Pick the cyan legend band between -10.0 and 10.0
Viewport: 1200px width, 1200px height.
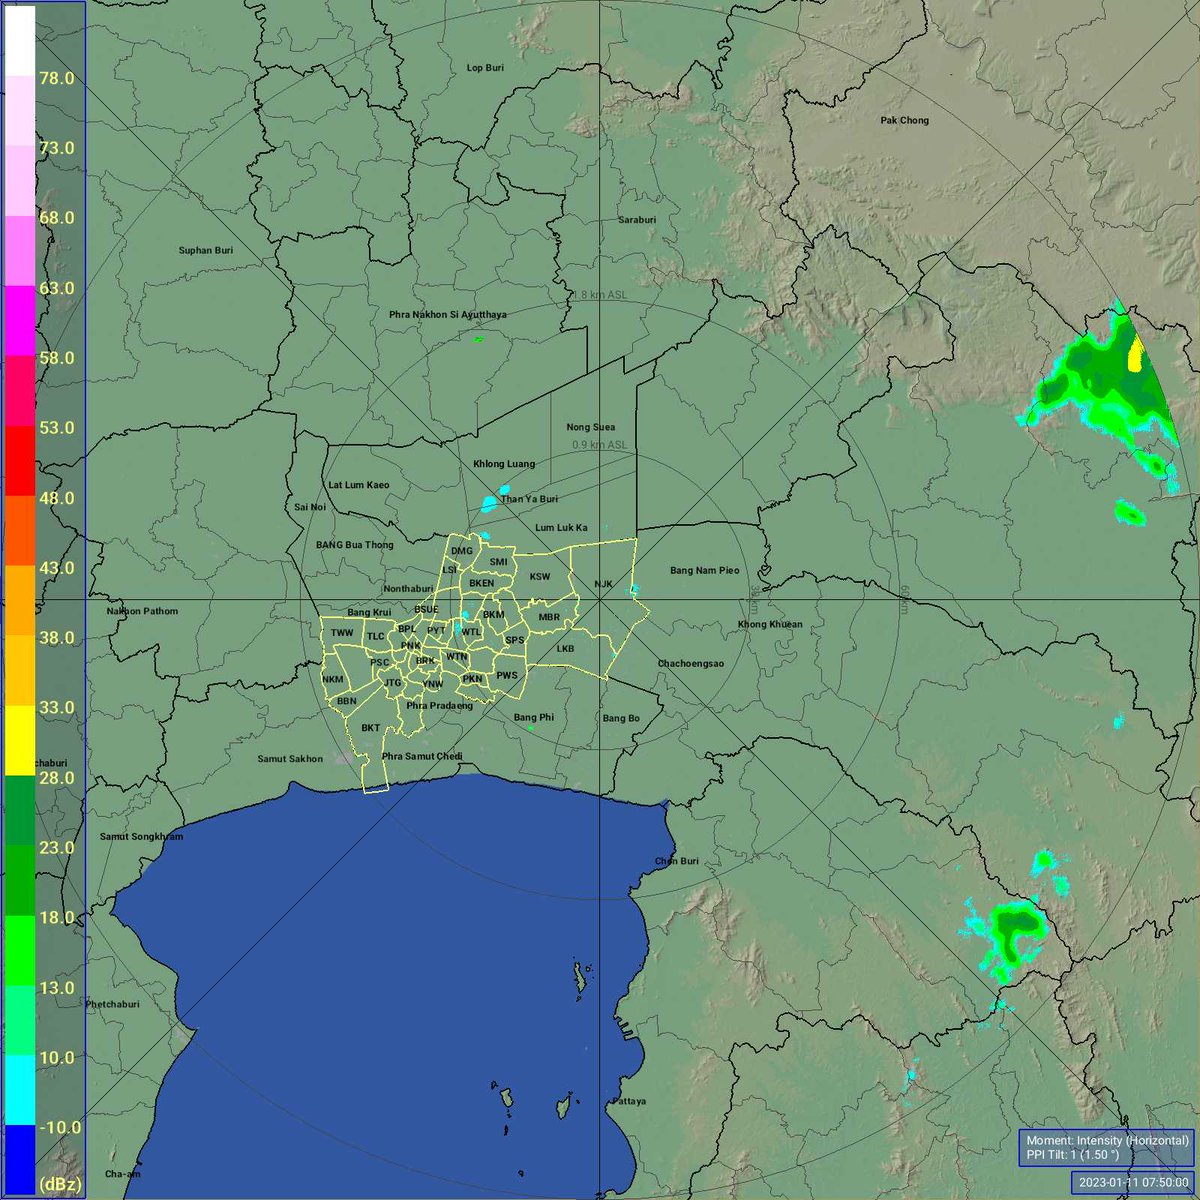click(20, 1090)
